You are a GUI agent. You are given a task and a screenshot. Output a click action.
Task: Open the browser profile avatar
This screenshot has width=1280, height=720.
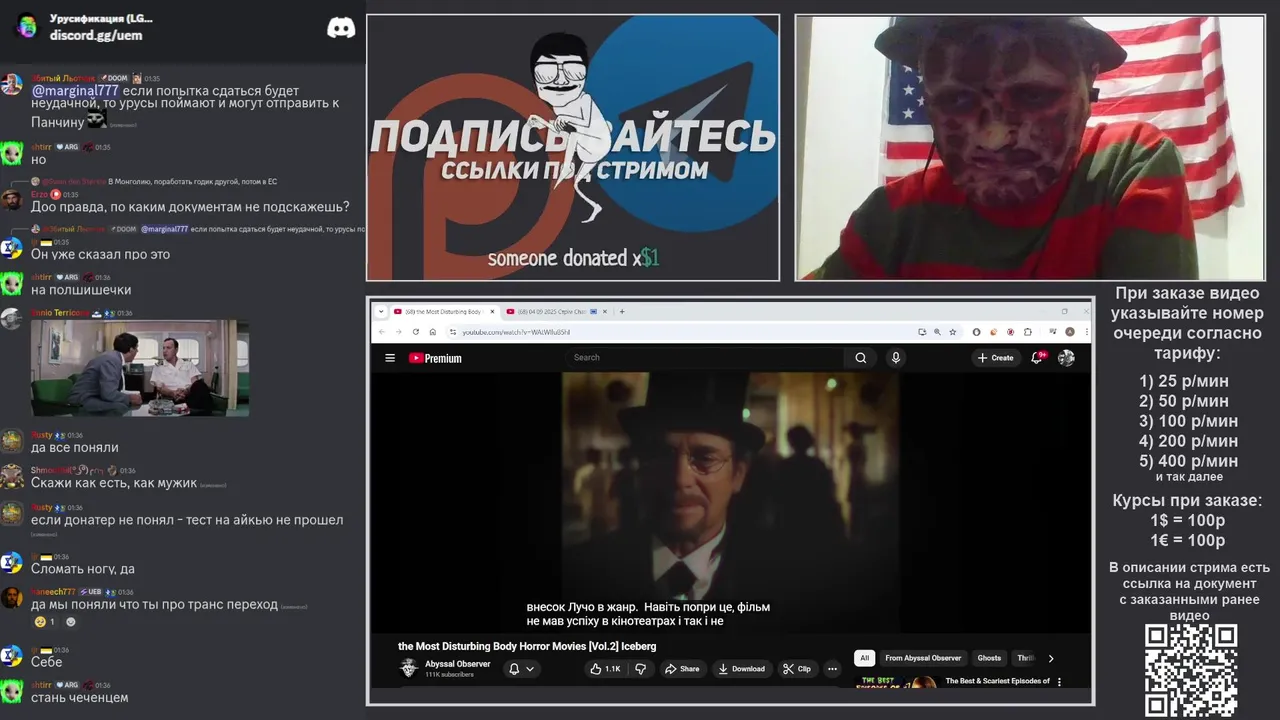(1070, 332)
